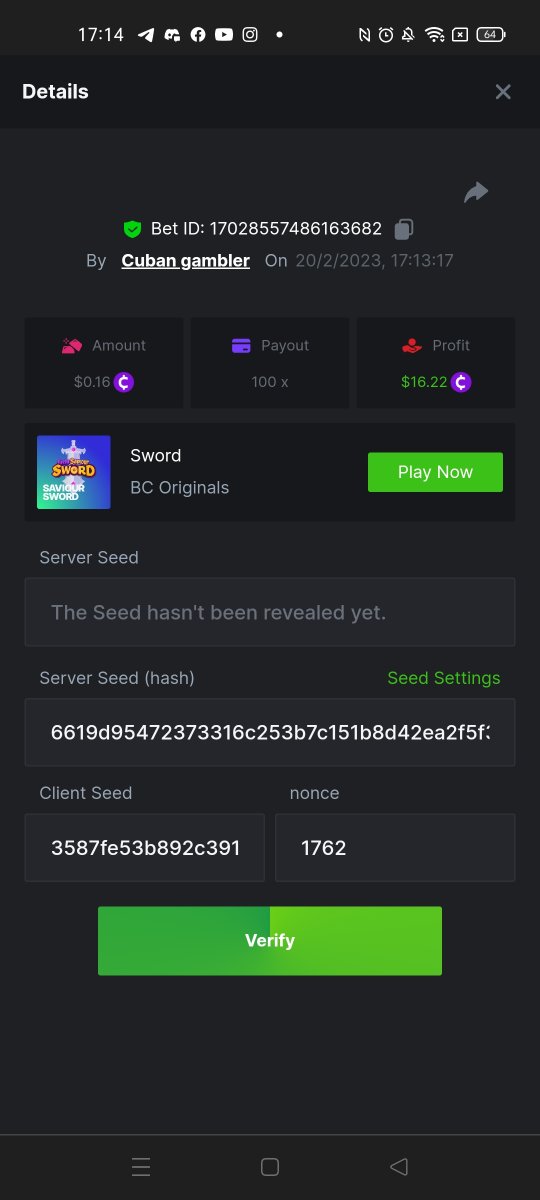Copy the Bet ID to clipboard

pyautogui.click(x=404, y=229)
